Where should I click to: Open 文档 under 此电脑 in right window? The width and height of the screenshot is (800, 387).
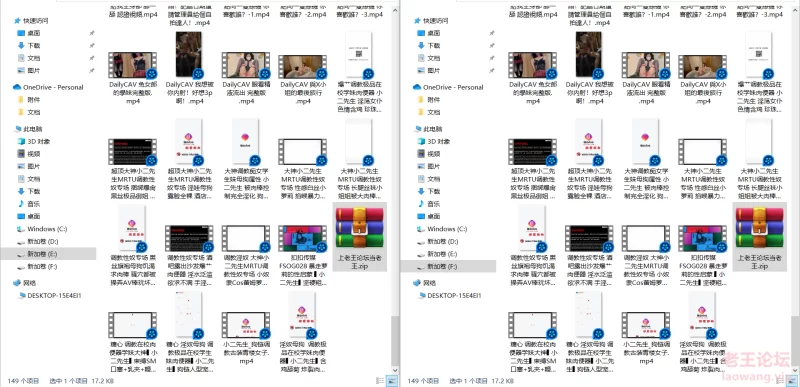pos(429,179)
